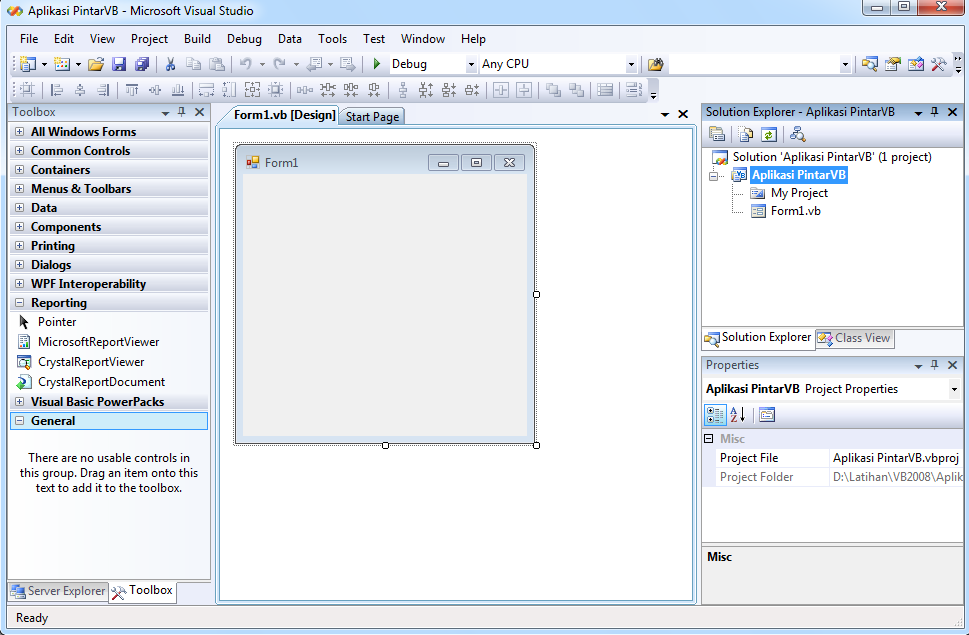Click the bottom-right resize handle of Form1

536,445
